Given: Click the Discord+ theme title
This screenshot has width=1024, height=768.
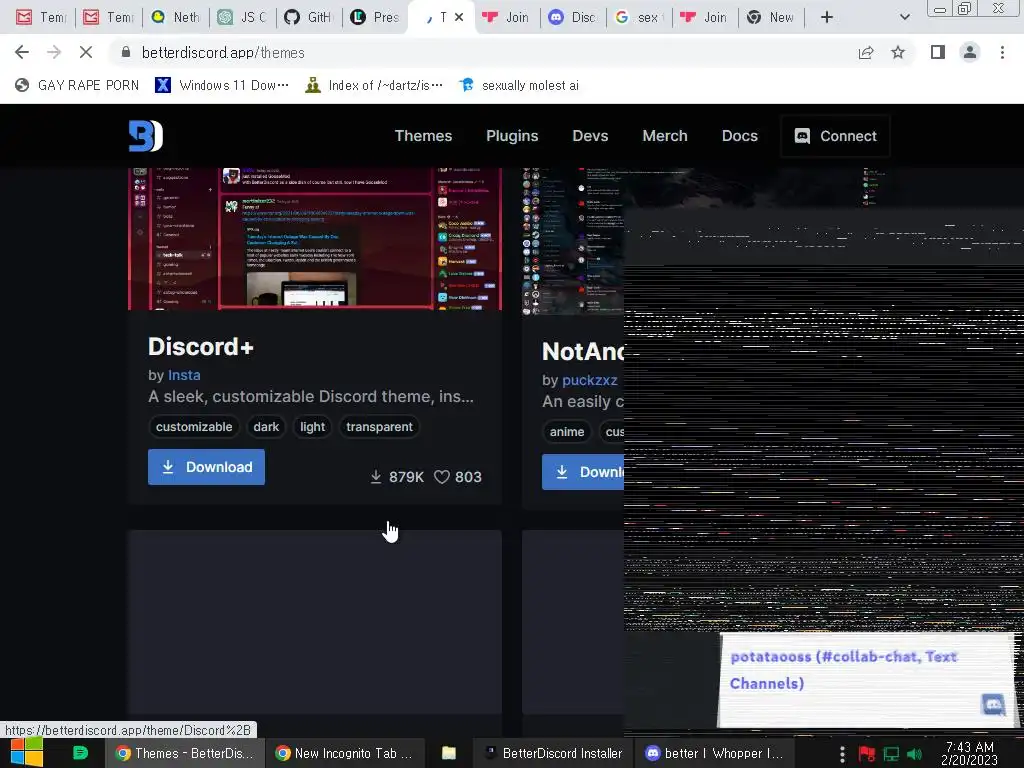Looking at the screenshot, I should (200, 346).
